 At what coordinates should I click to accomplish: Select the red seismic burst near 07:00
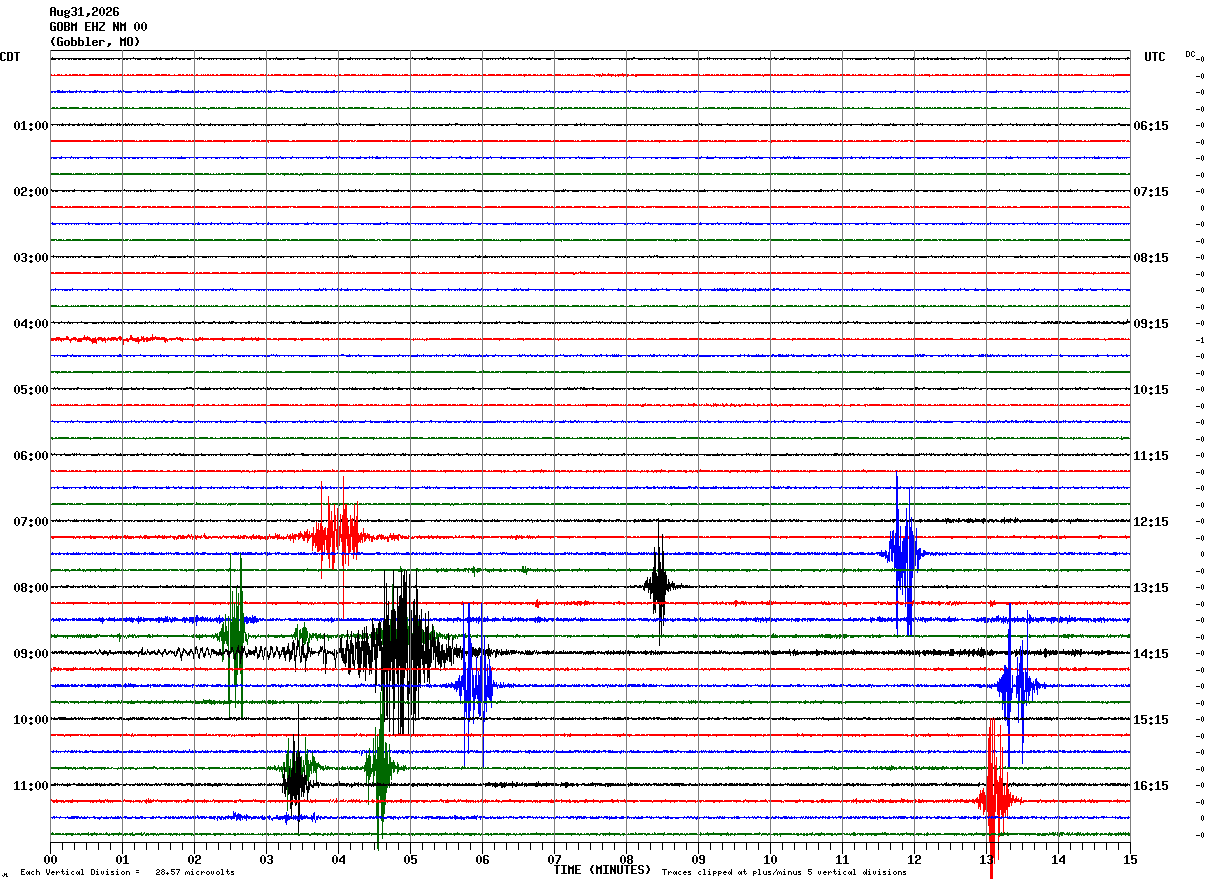[x=337, y=533]
